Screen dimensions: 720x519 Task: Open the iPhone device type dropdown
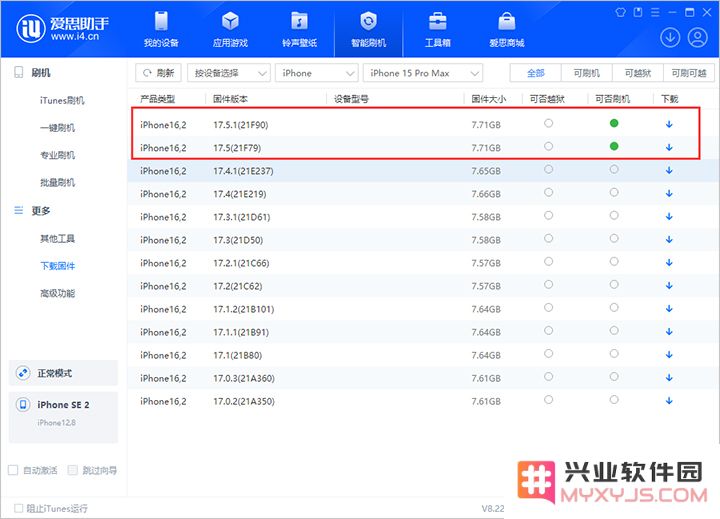point(316,73)
